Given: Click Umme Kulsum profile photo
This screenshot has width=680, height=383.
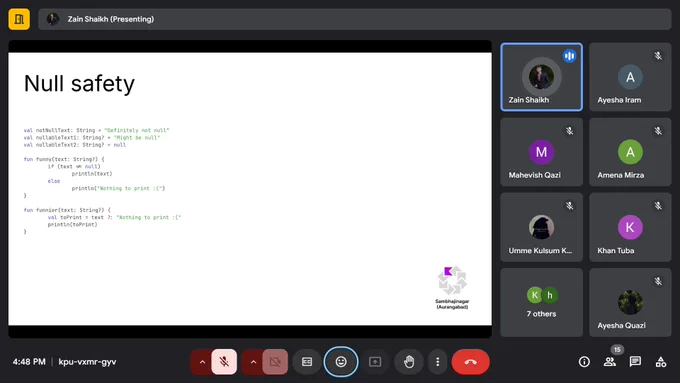Looking at the screenshot, I should [x=541, y=227].
